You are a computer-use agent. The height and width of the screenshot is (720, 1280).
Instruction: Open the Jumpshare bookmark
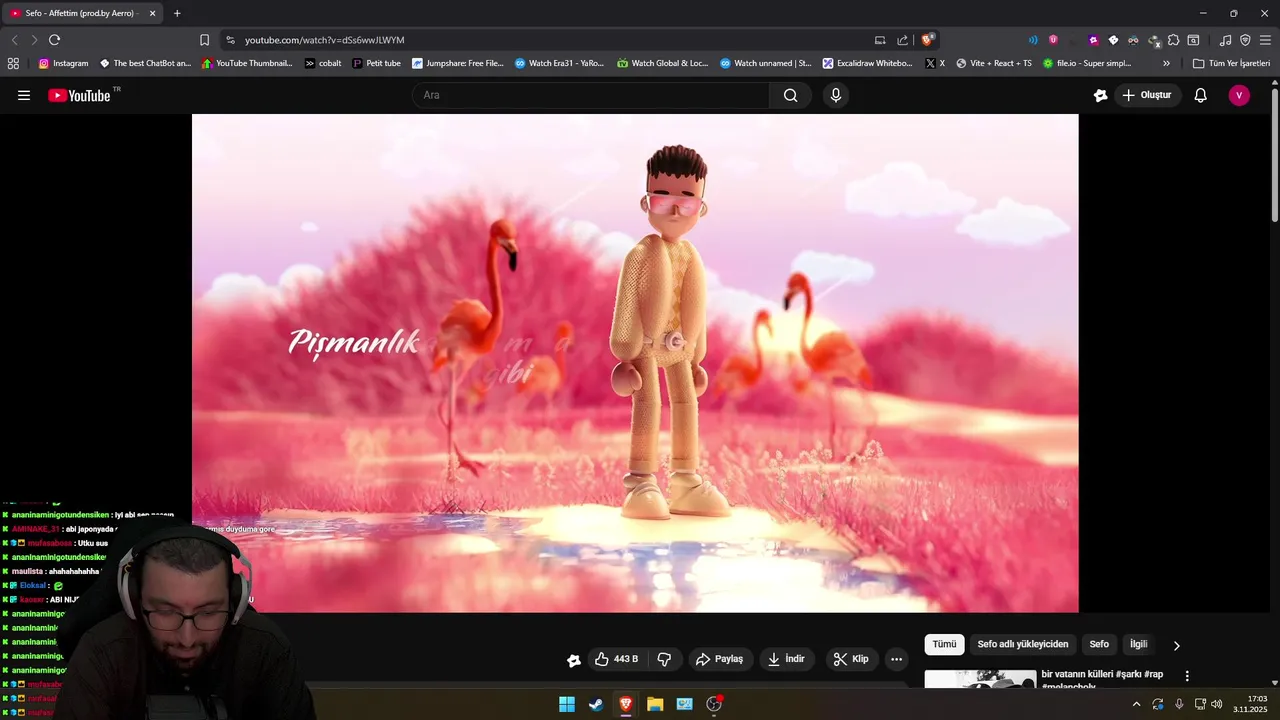point(458,63)
